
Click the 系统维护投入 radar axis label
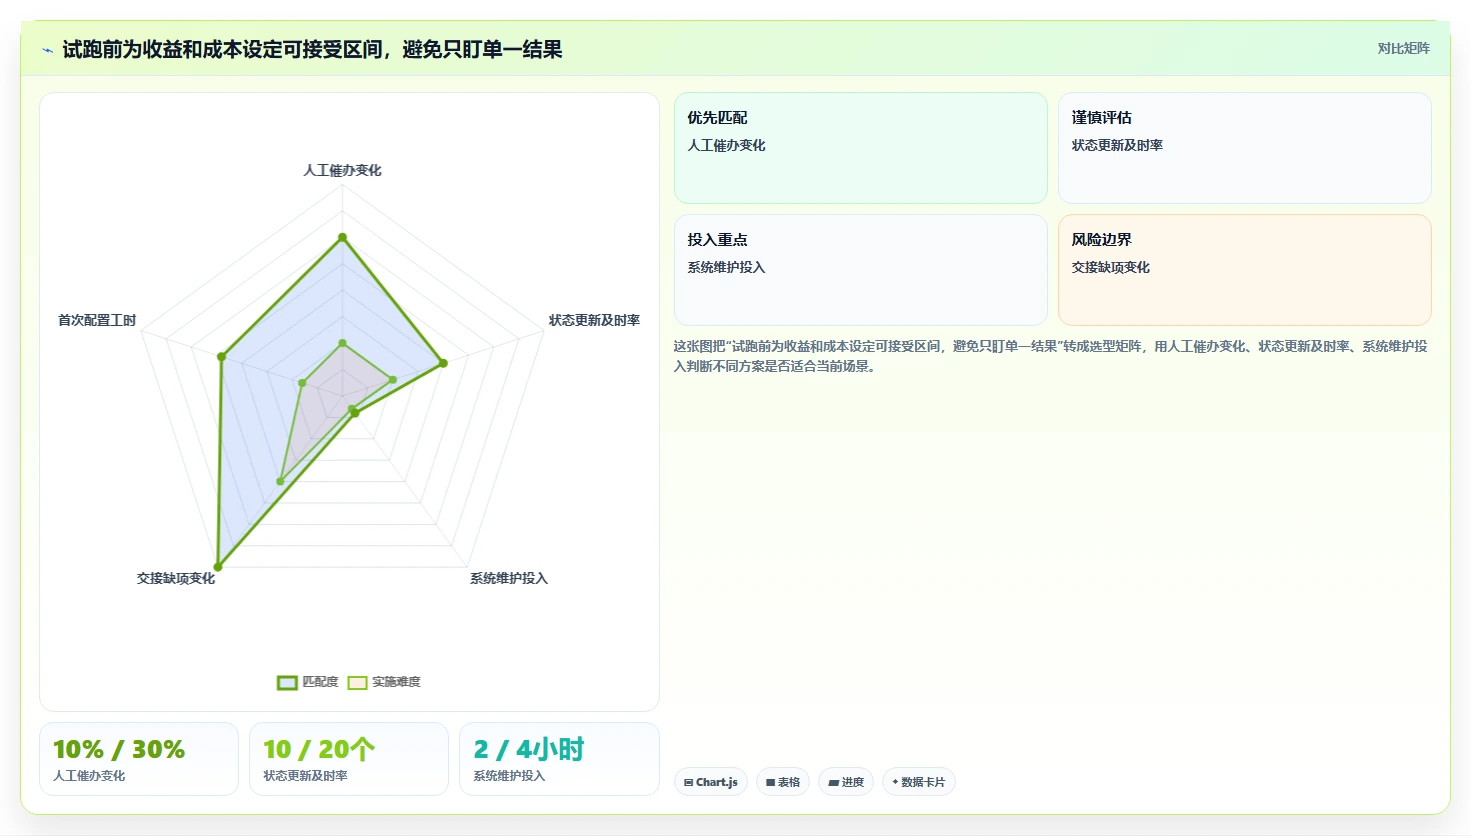tap(509, 578)
